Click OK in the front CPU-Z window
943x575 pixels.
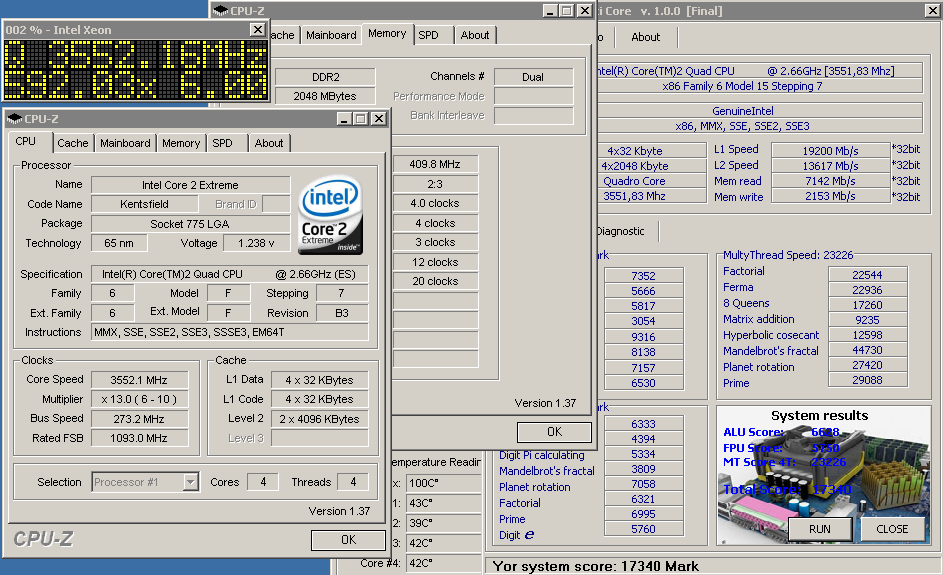click(348, 540)
